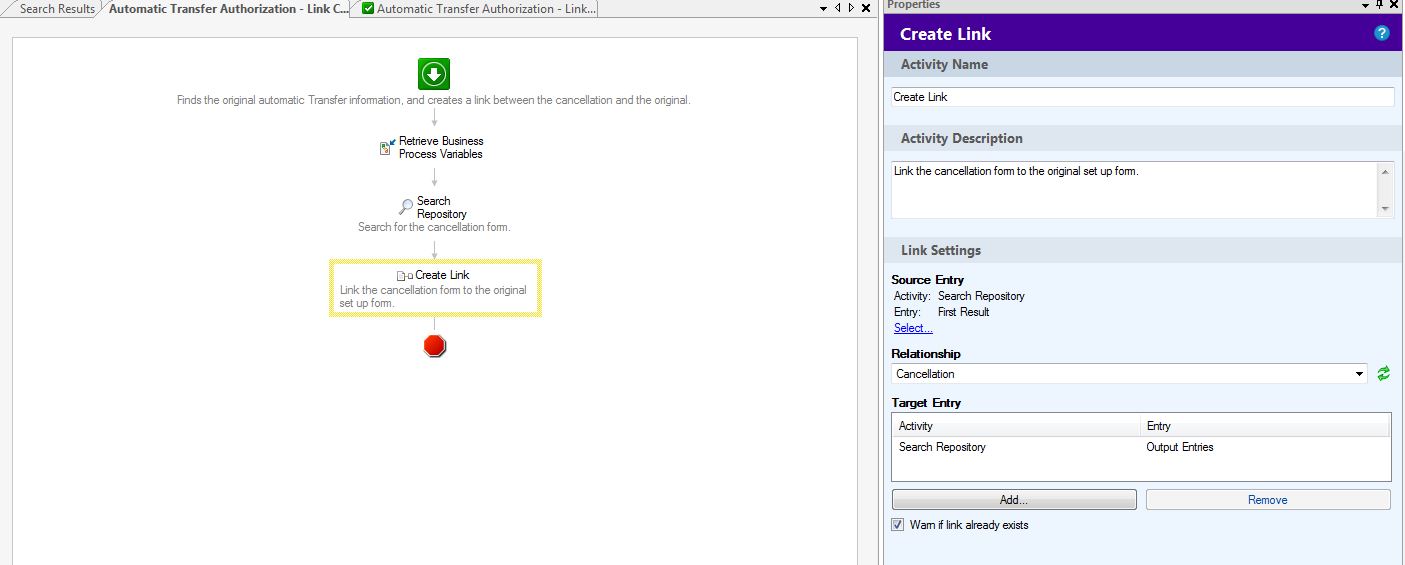Click Remove button for Target Entry
This screenshot has height=565, width=1405.
(x=1268, y=500)
